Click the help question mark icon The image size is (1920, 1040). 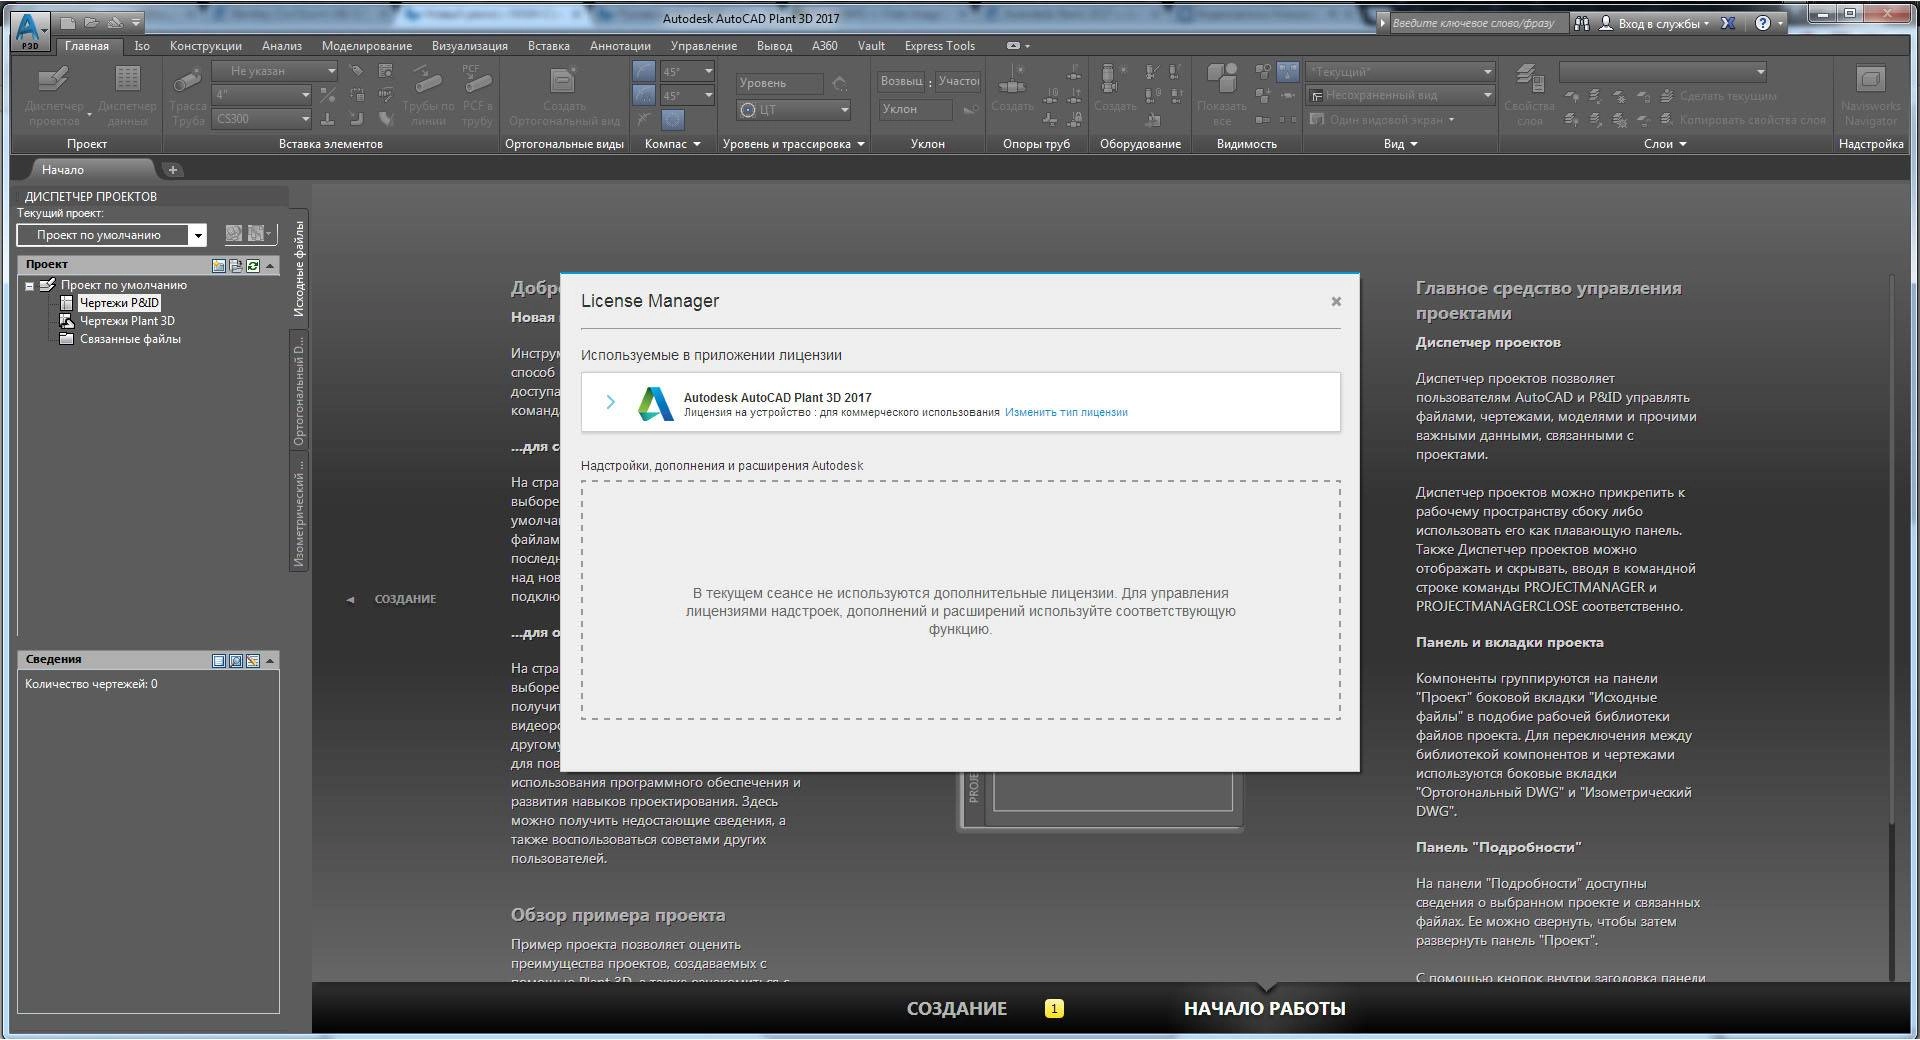pos(1762,23)
